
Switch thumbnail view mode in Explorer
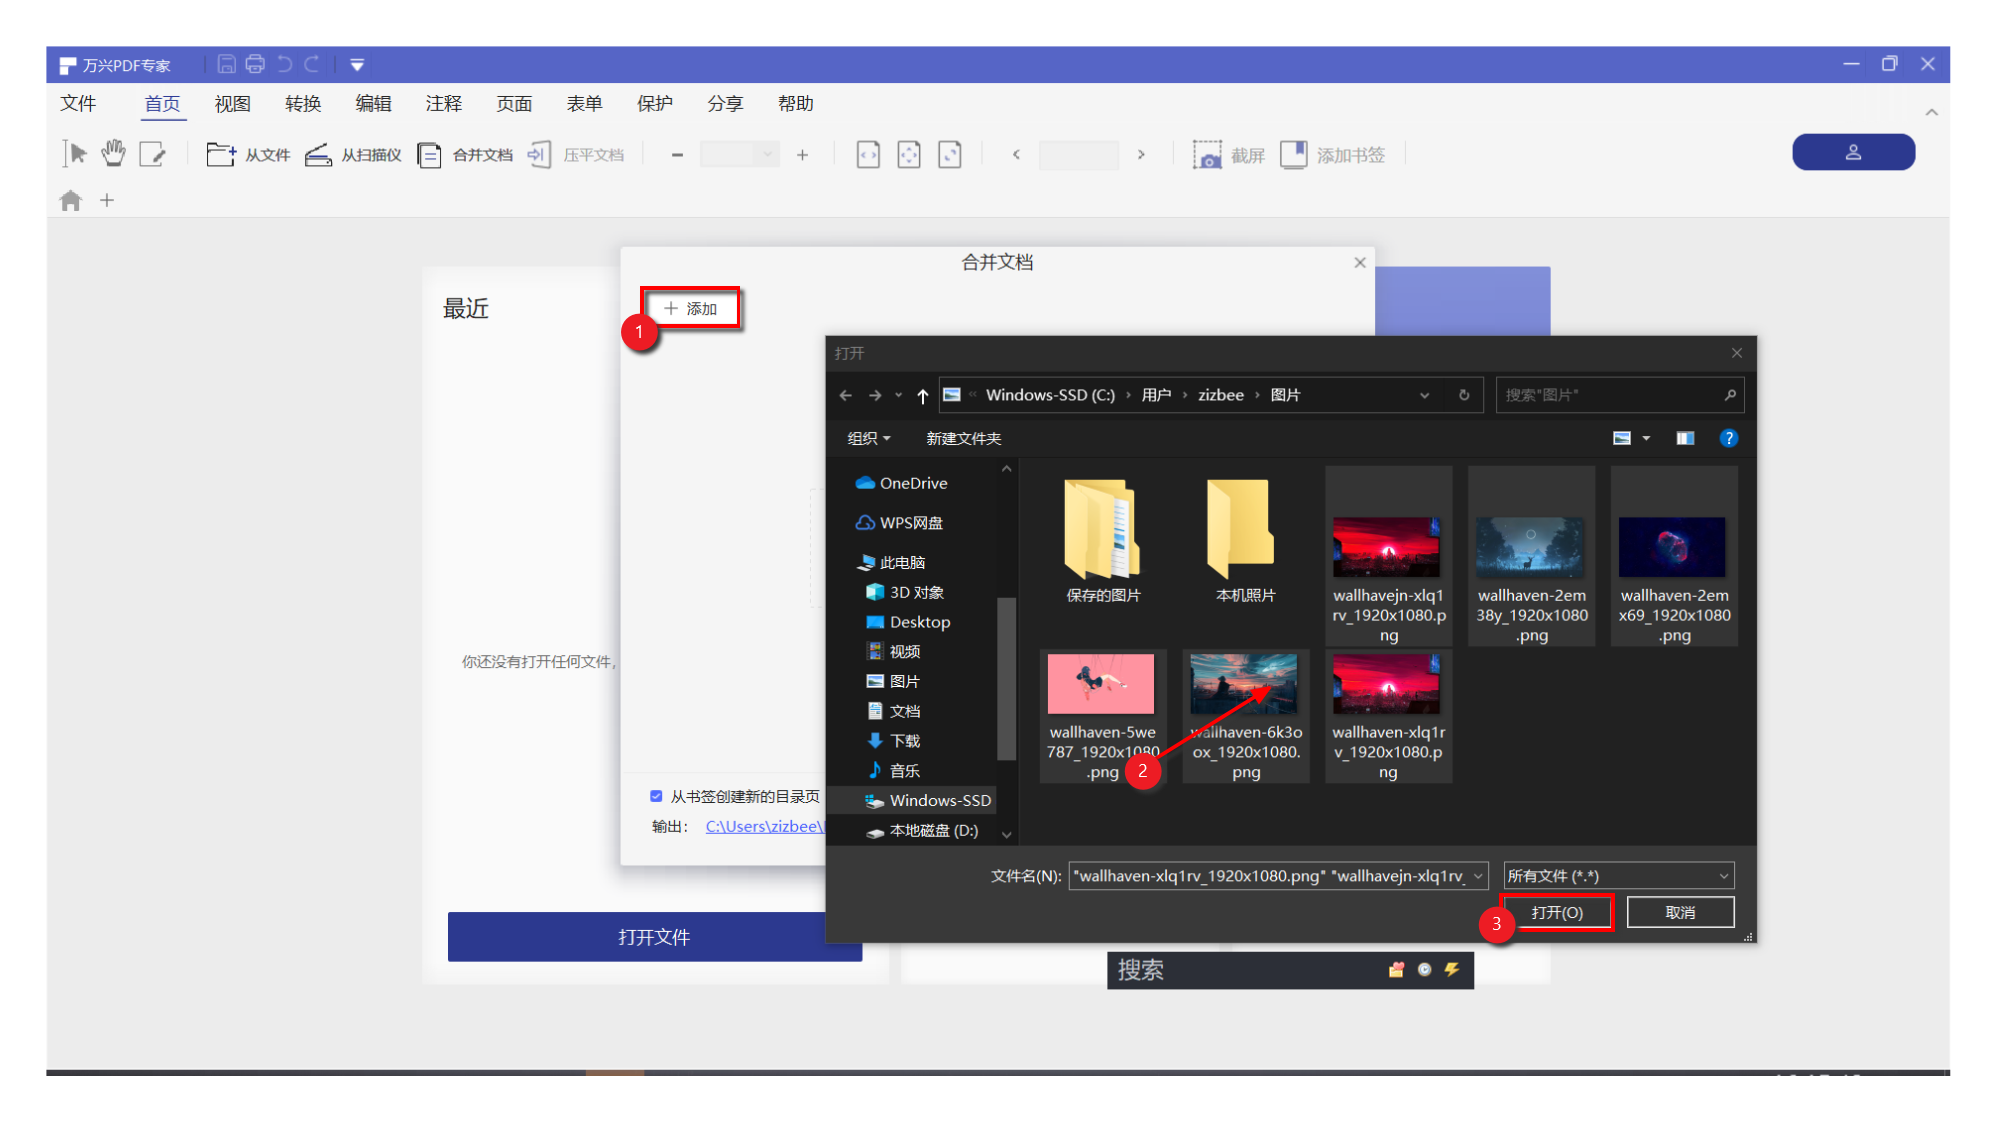(x=1624, y=438)
